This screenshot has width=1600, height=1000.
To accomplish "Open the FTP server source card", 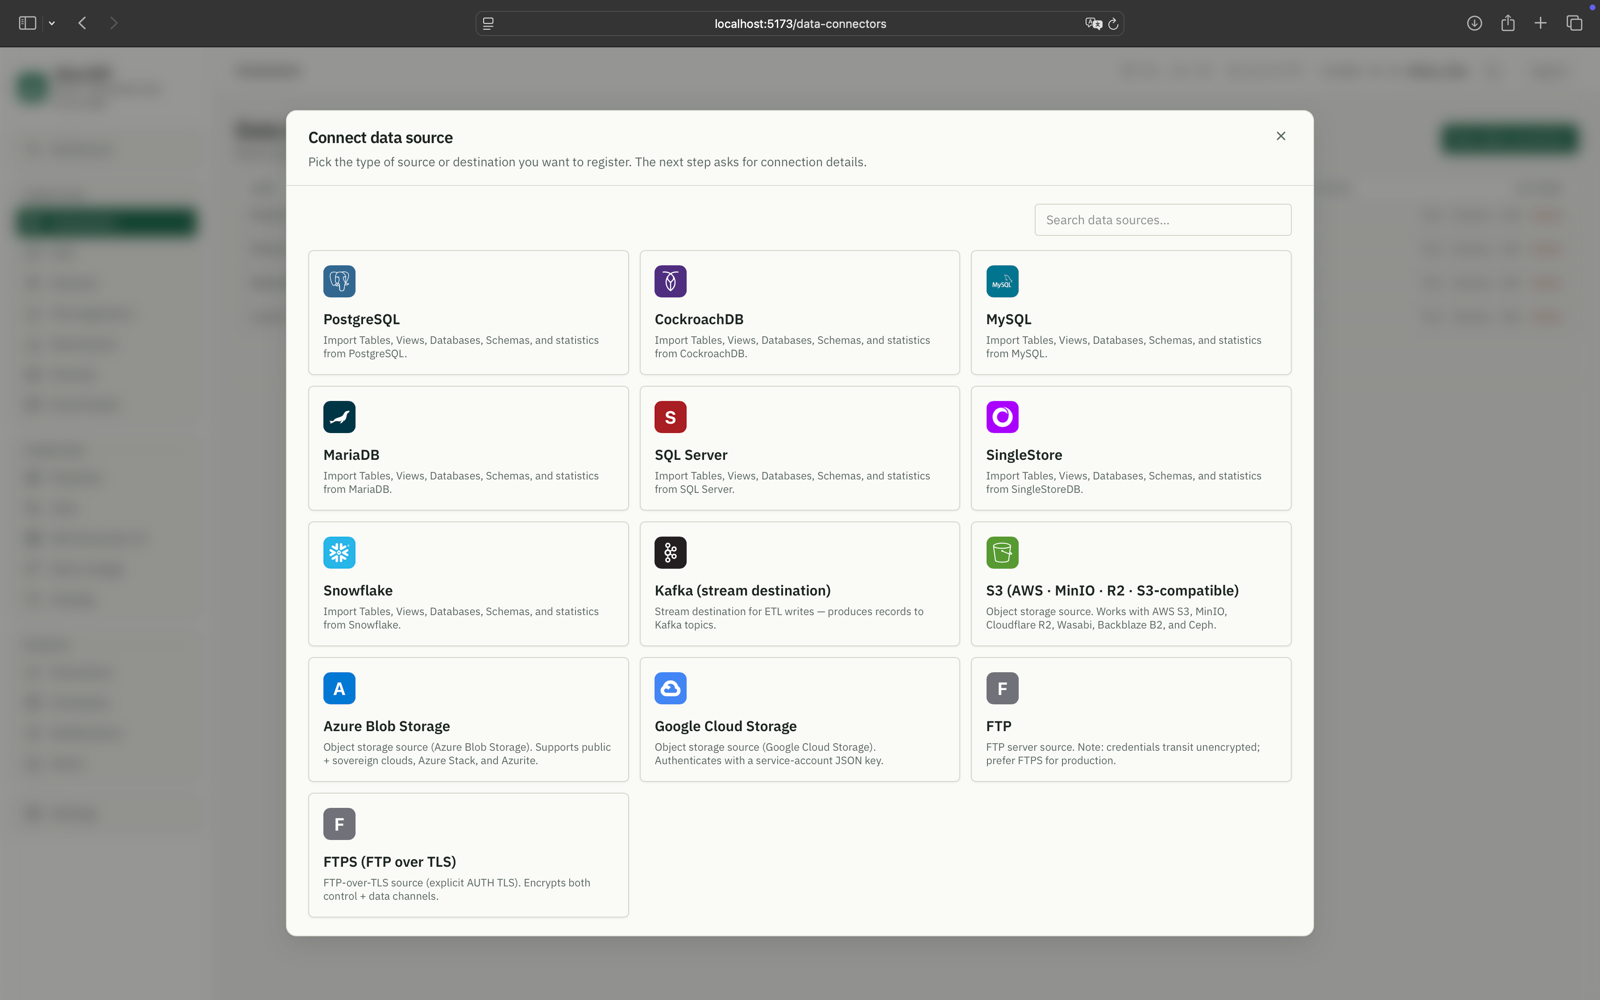I will 1131,719.
